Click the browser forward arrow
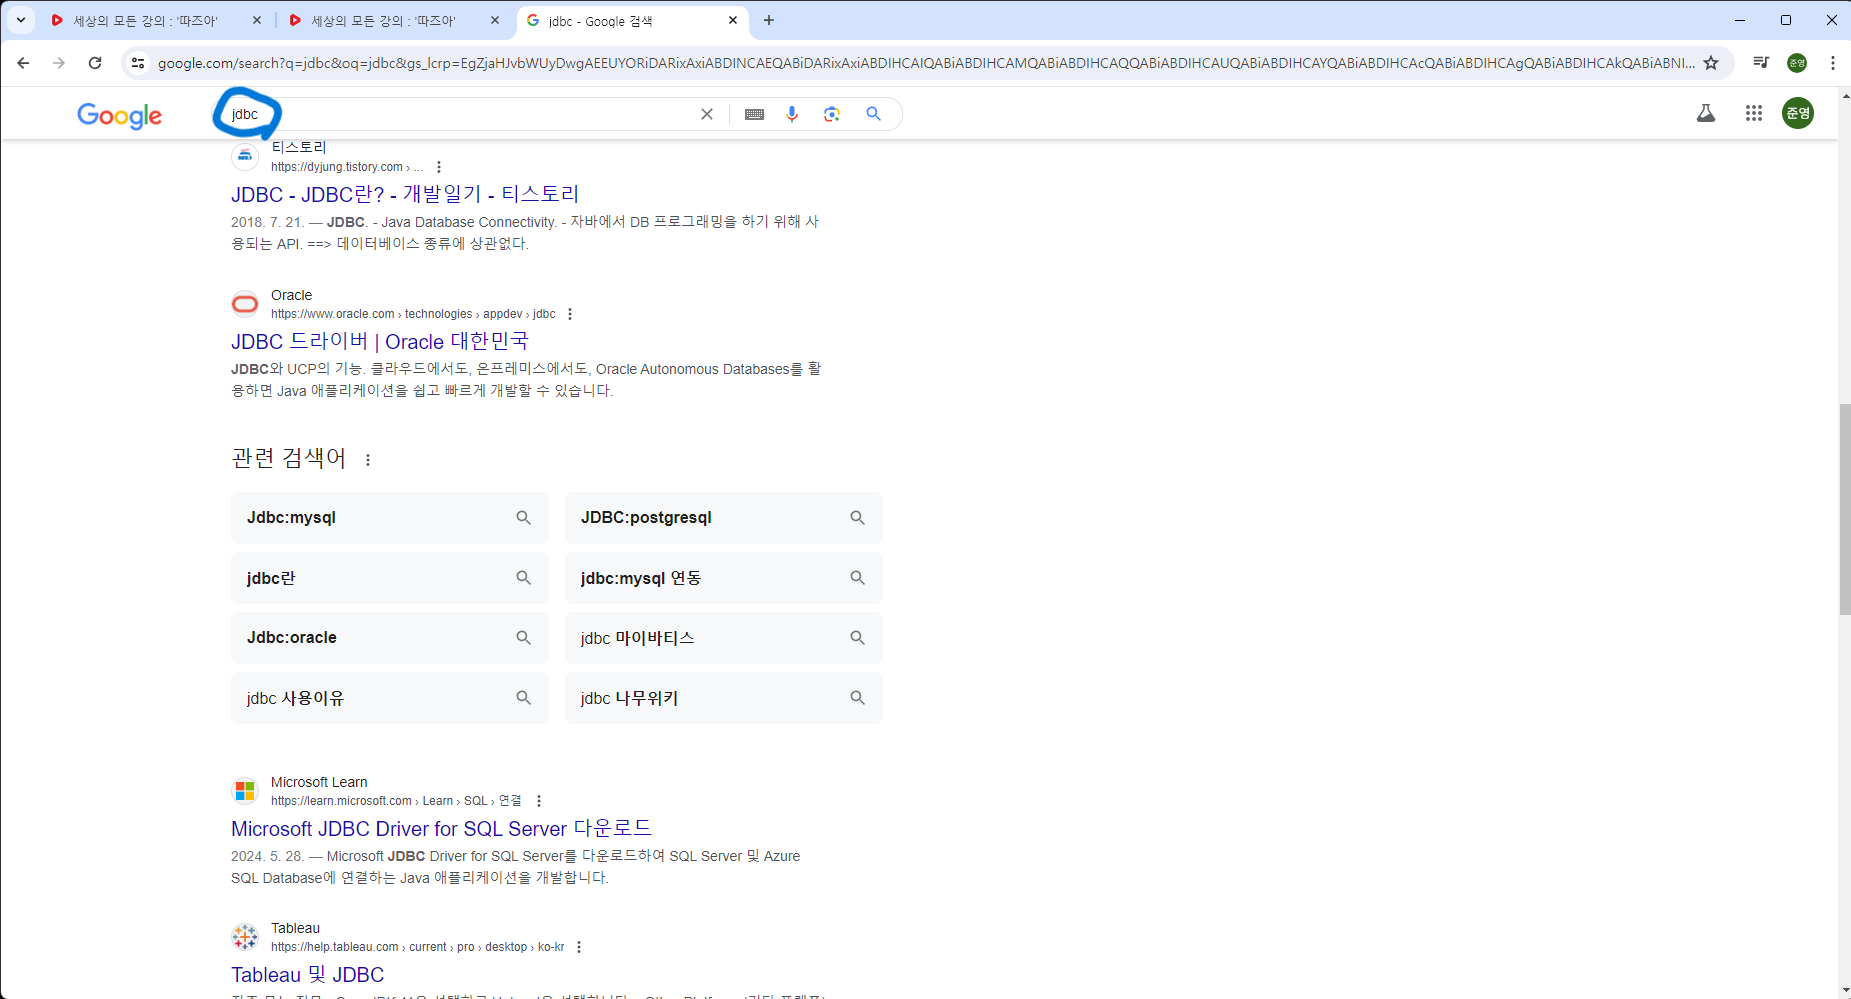 pyautogui.click(x=59, y=63)
